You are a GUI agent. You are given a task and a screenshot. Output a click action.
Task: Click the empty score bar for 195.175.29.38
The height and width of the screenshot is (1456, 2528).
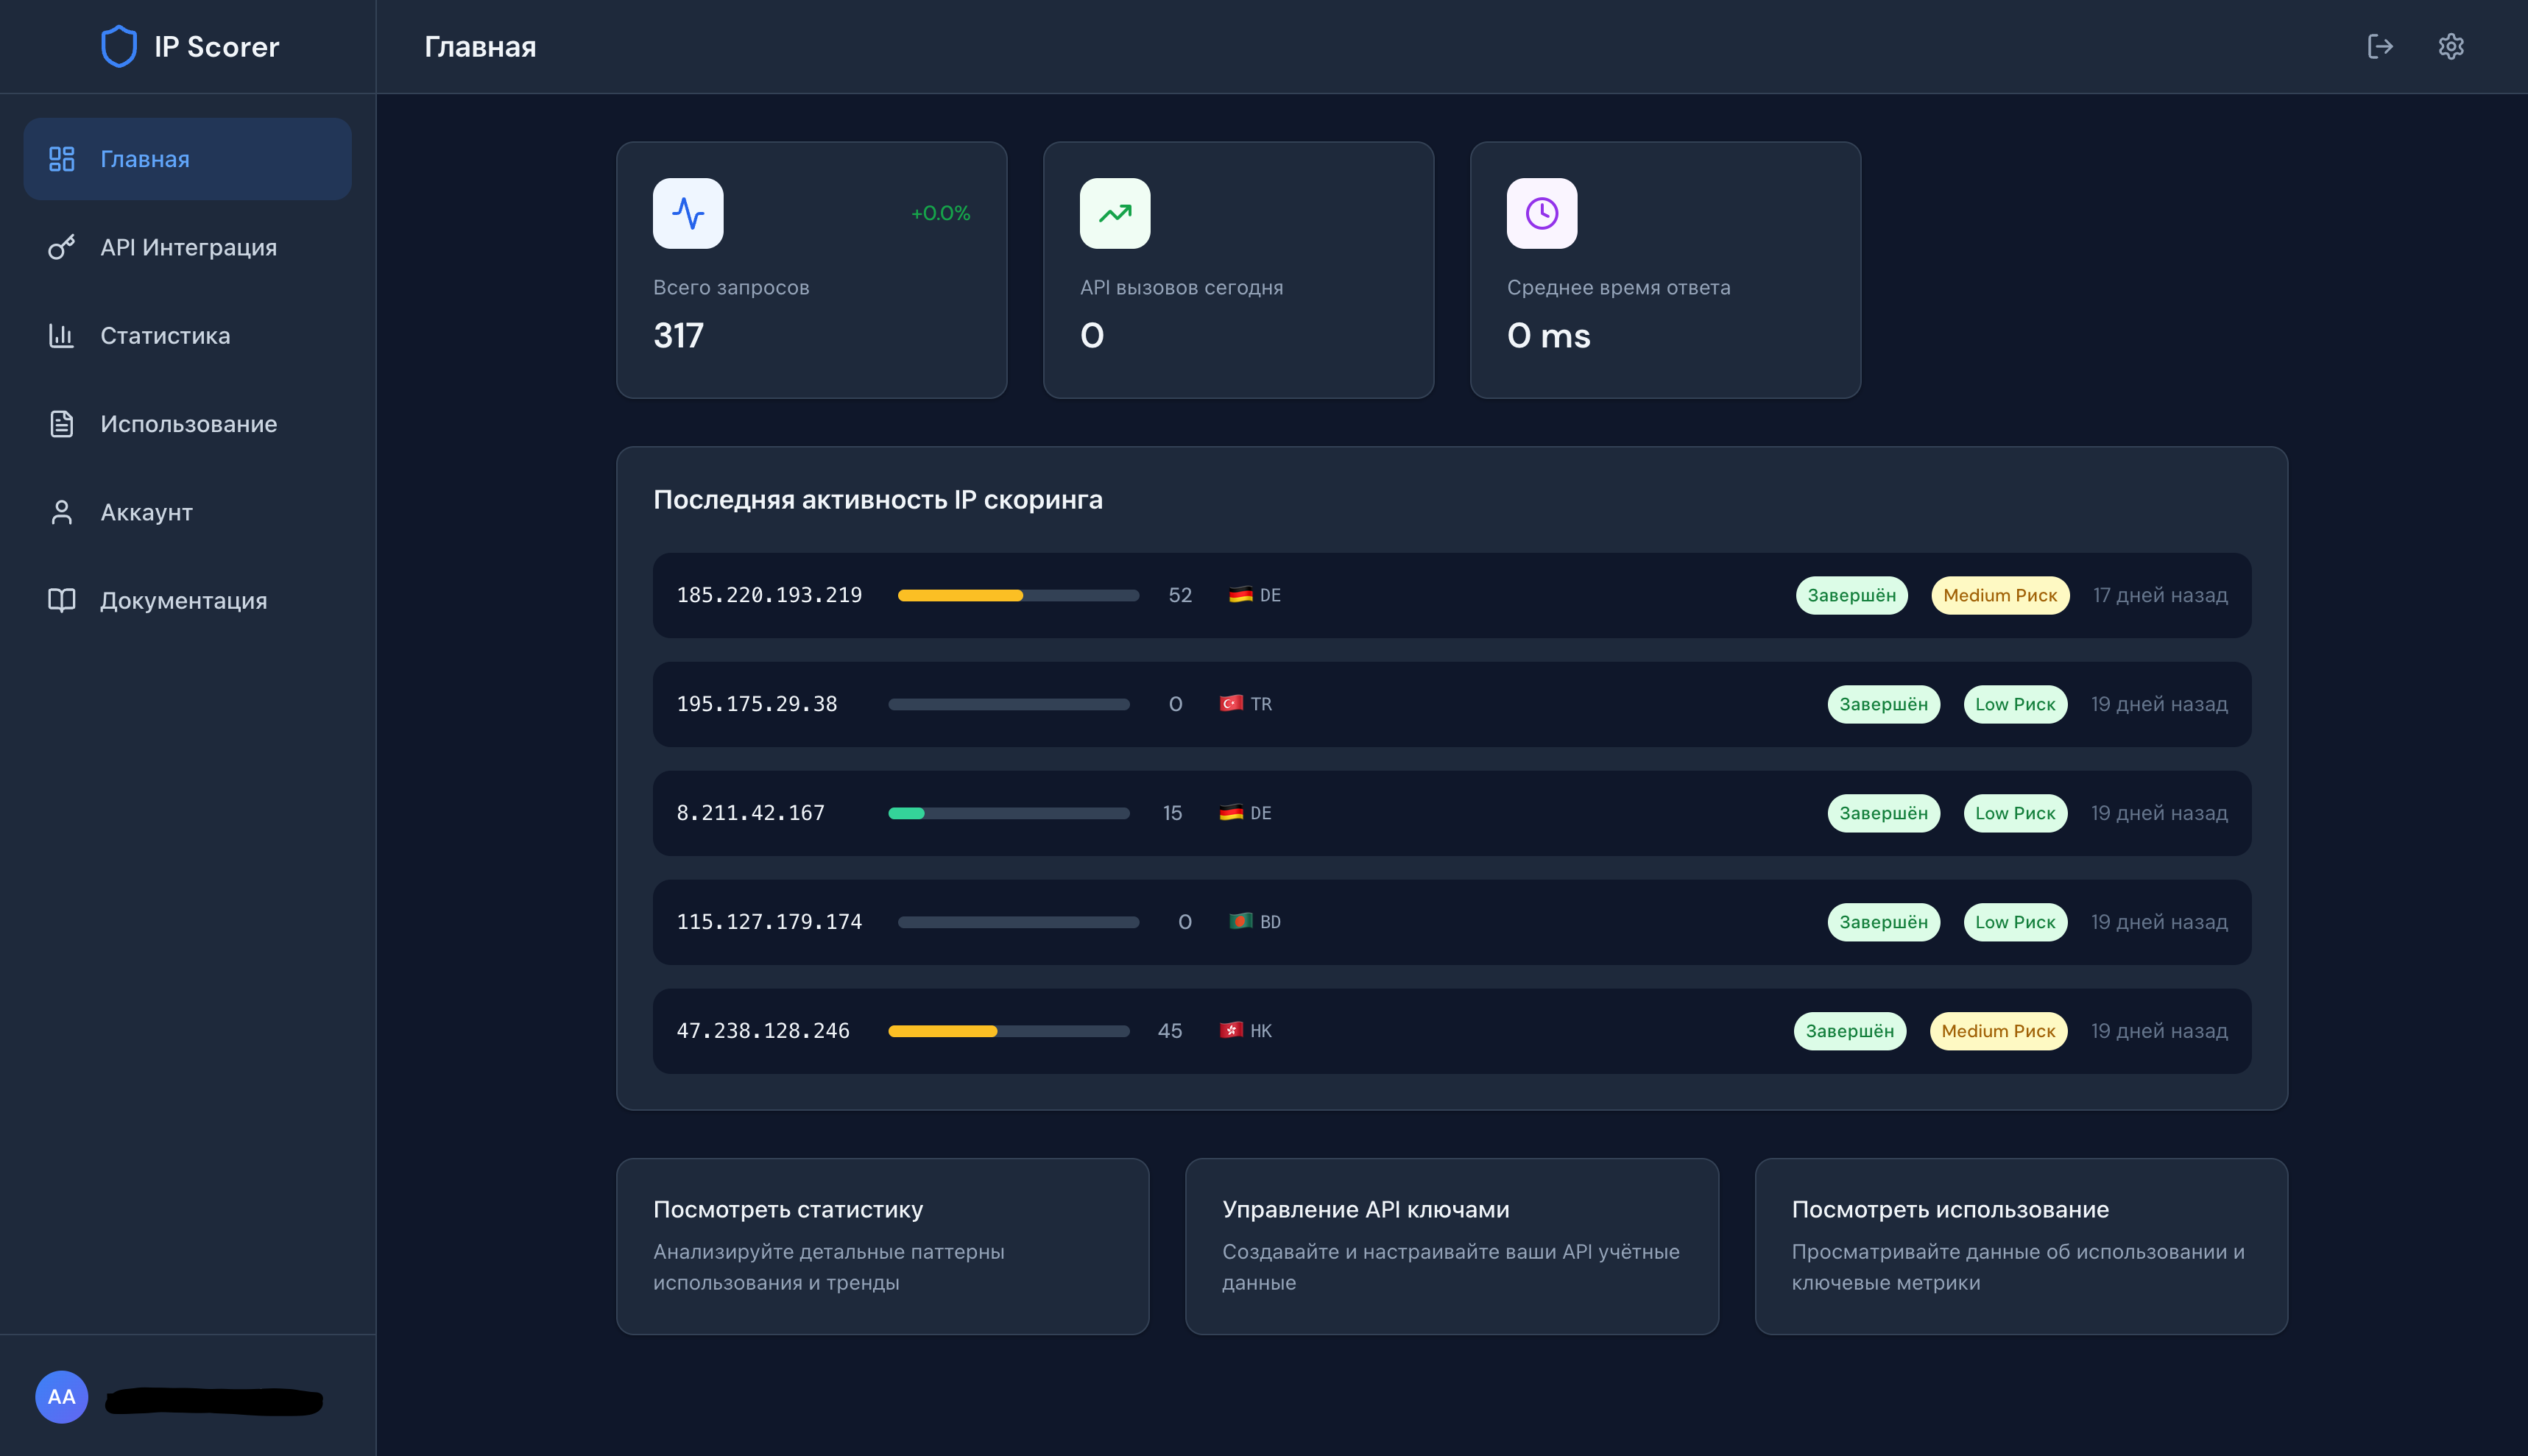pyautogui.click(x=1009, y=704)
